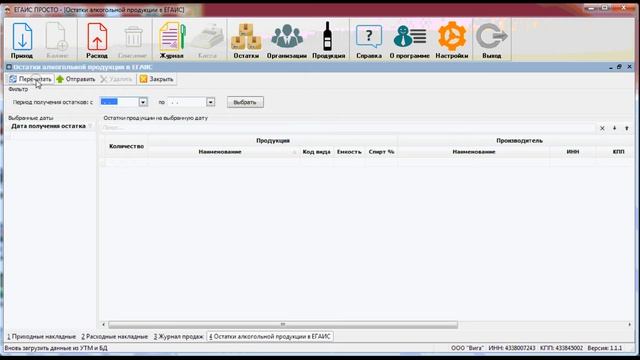Click the Спирт % column header

[x=381, y=152]
